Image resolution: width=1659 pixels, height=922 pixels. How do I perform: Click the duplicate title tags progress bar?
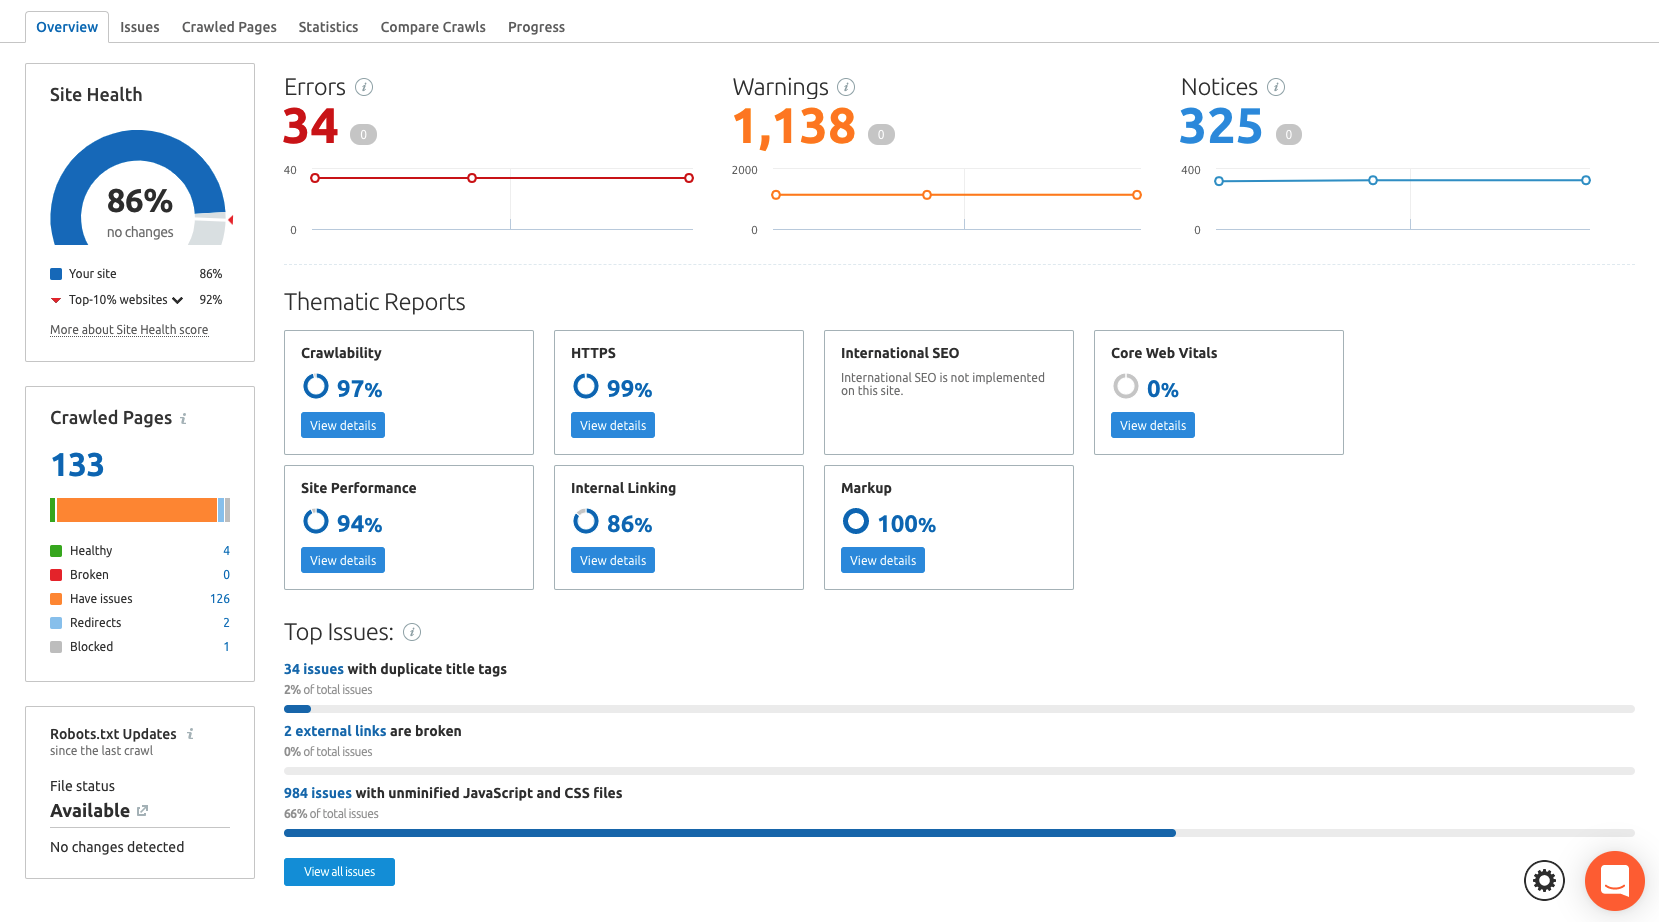point(959,709)
